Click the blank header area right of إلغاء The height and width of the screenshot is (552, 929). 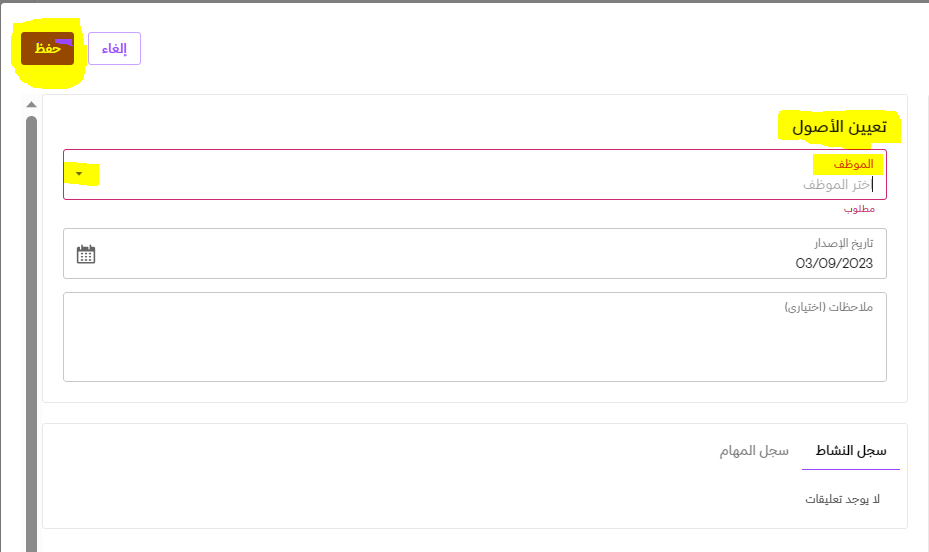click(500, 49)
